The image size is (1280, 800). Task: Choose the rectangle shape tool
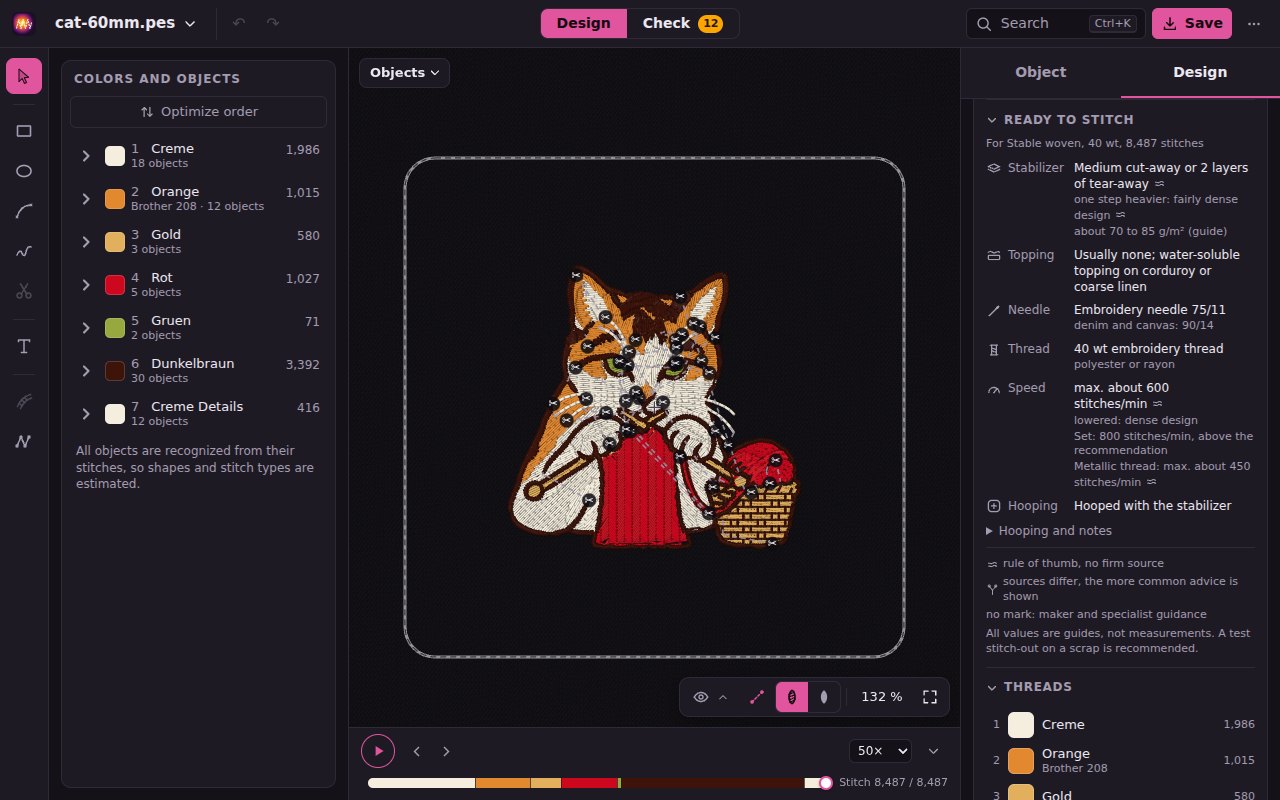[x=24, y=131]
